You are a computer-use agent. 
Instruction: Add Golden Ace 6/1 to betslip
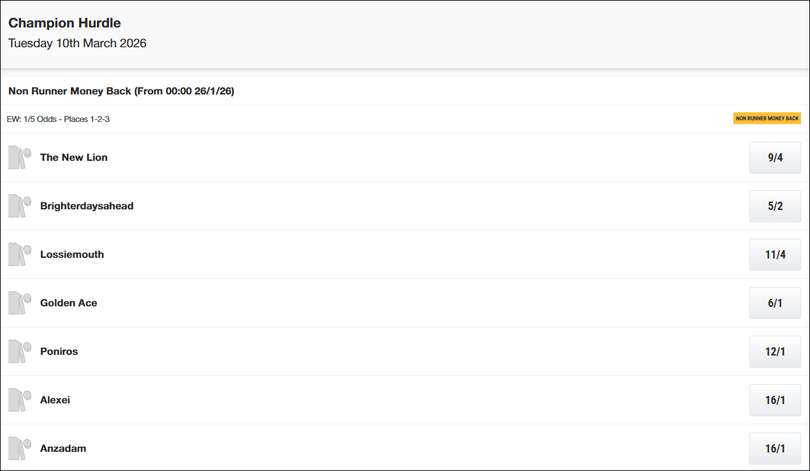(775, 303)
